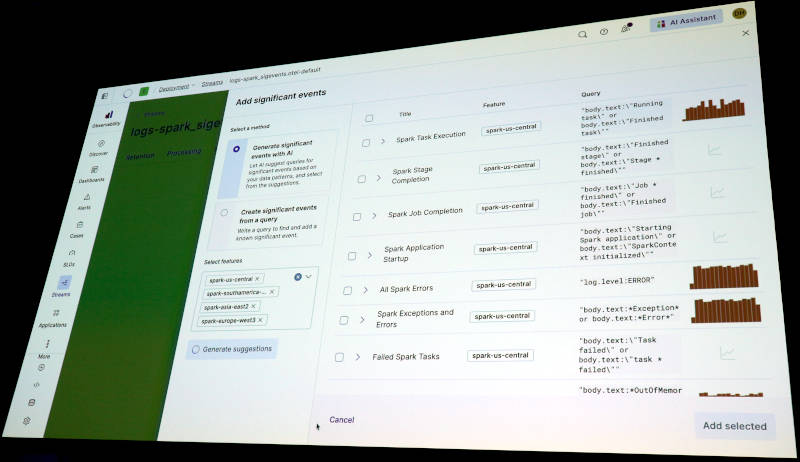Expand the Spark Stage Completion row
This screenshot has height=462, width=800.
point(379,178)
